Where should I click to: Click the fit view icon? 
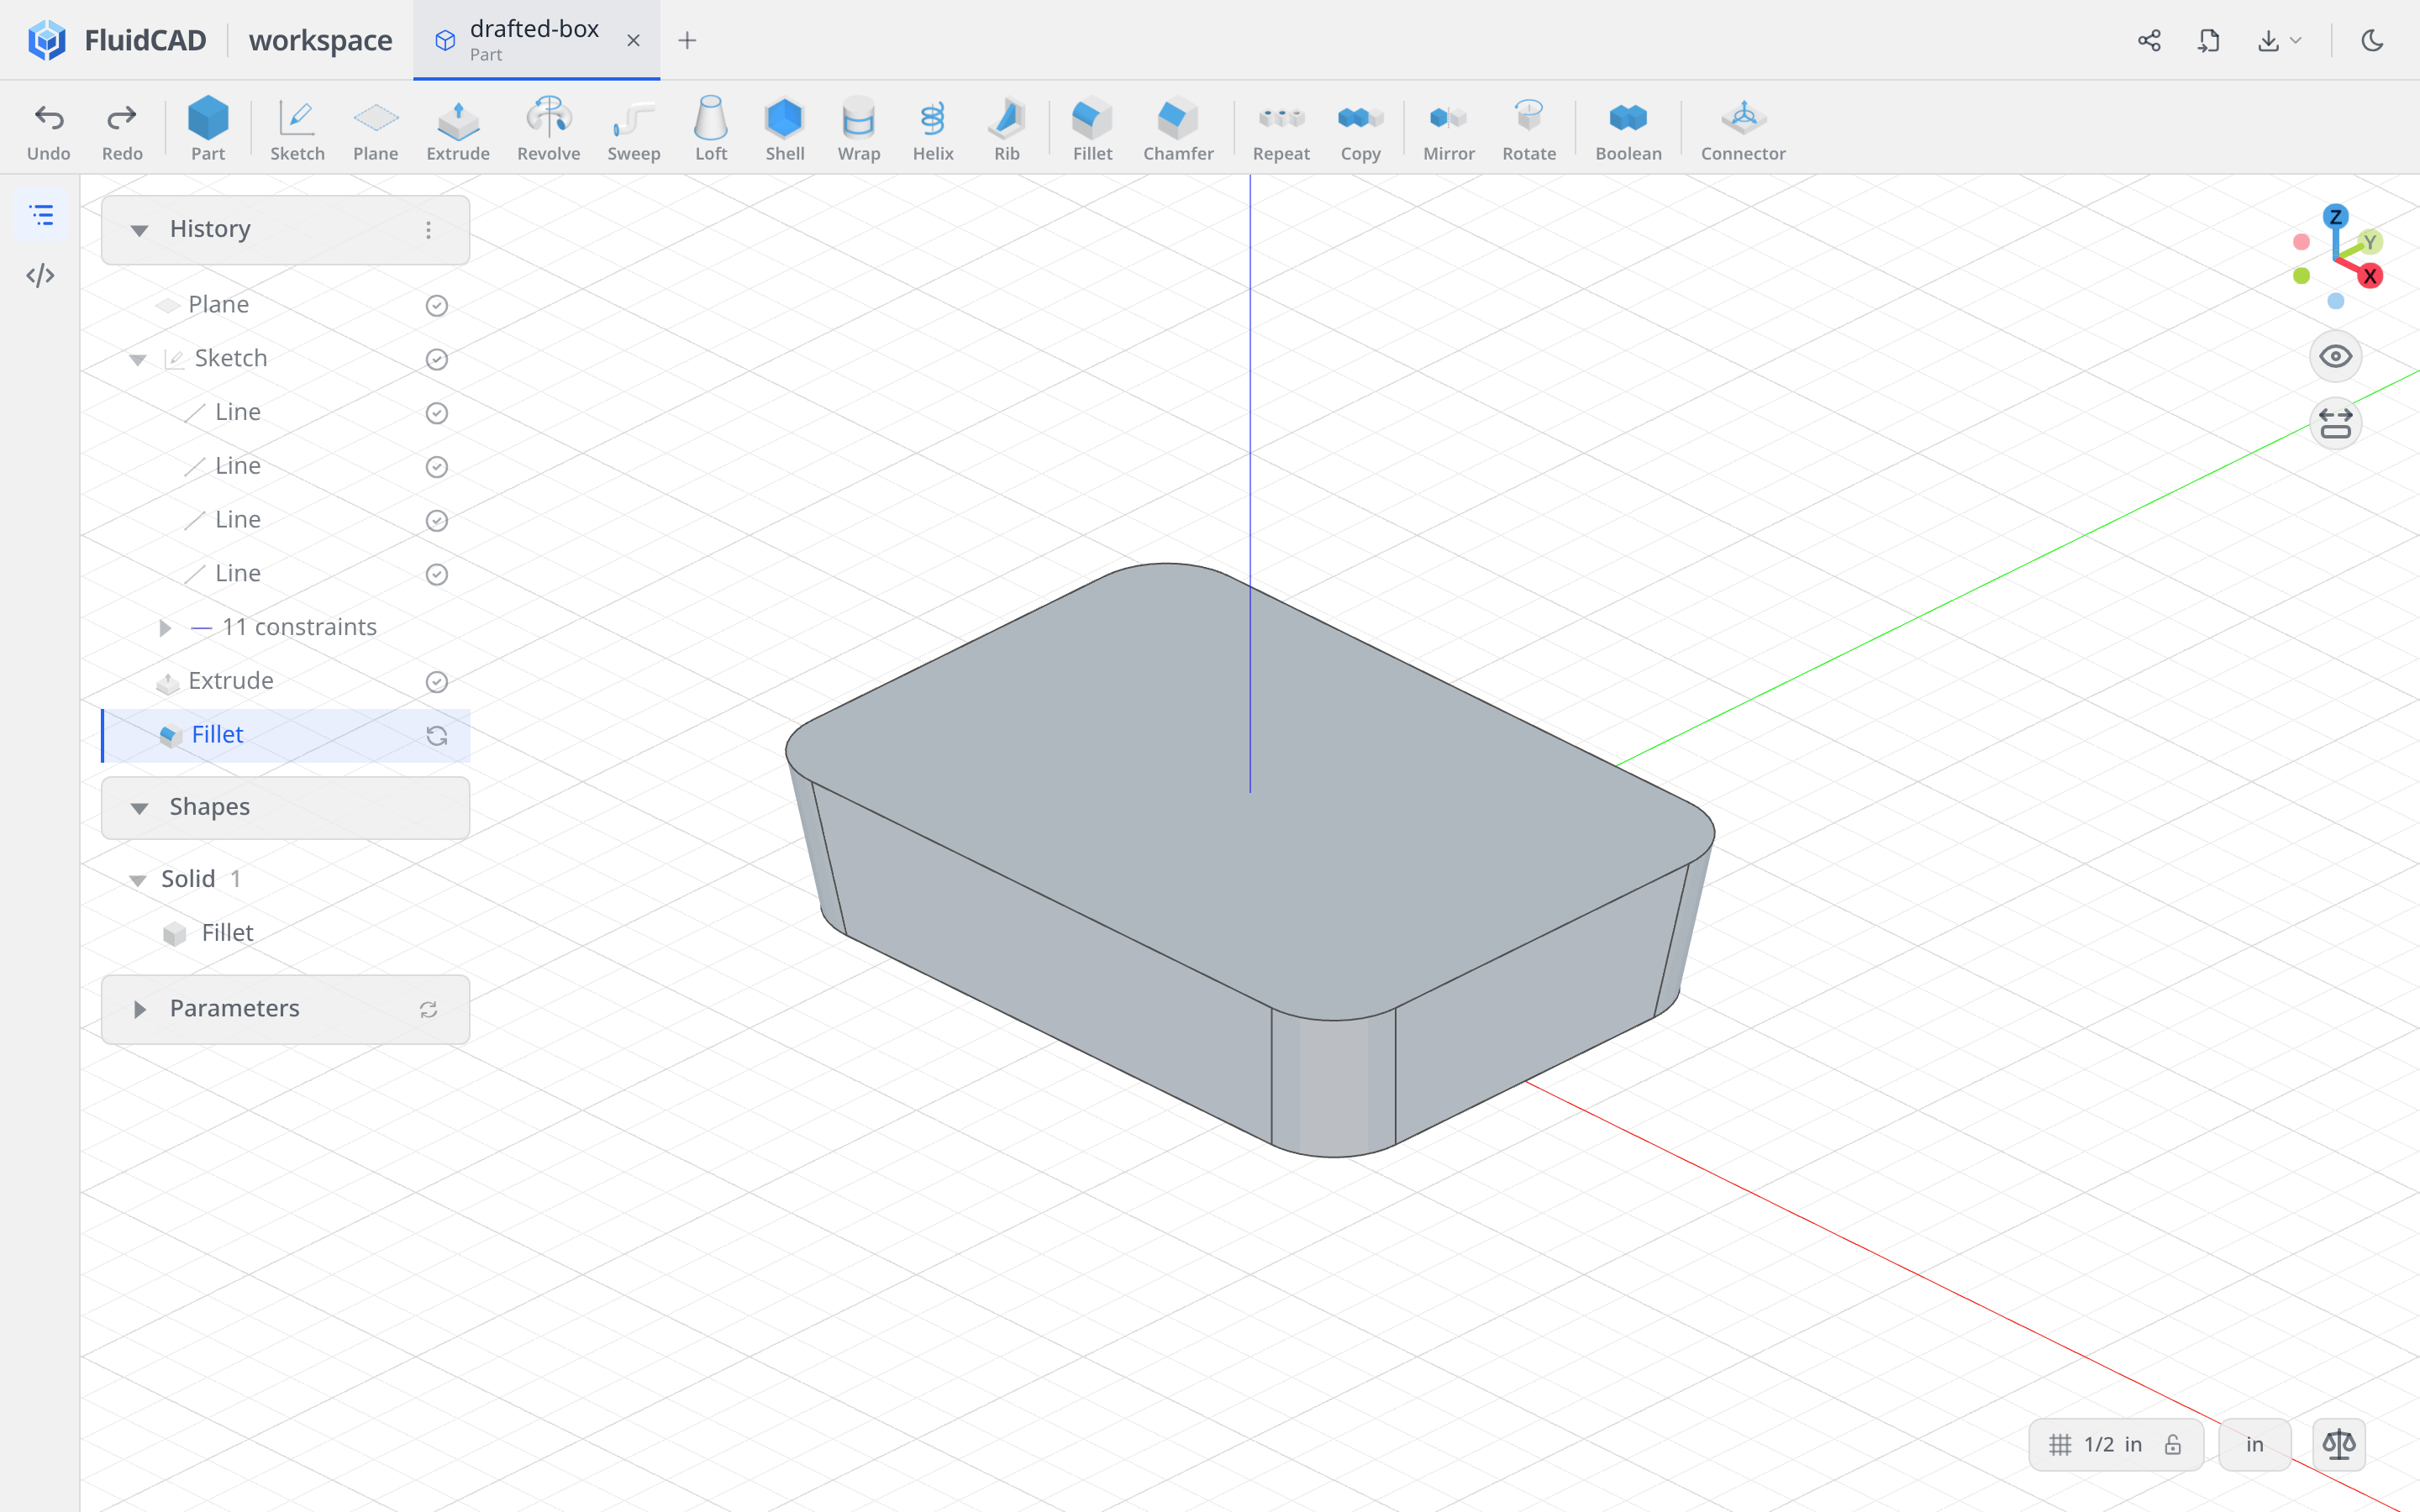pyautogui.click(x=2335, y=423)
